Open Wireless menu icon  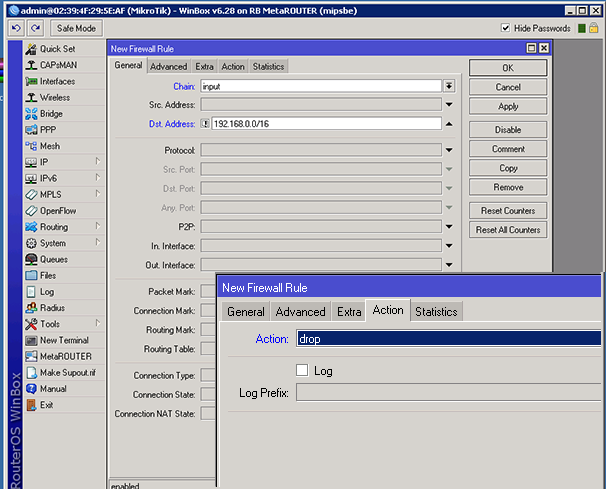[x=31, y=97]
